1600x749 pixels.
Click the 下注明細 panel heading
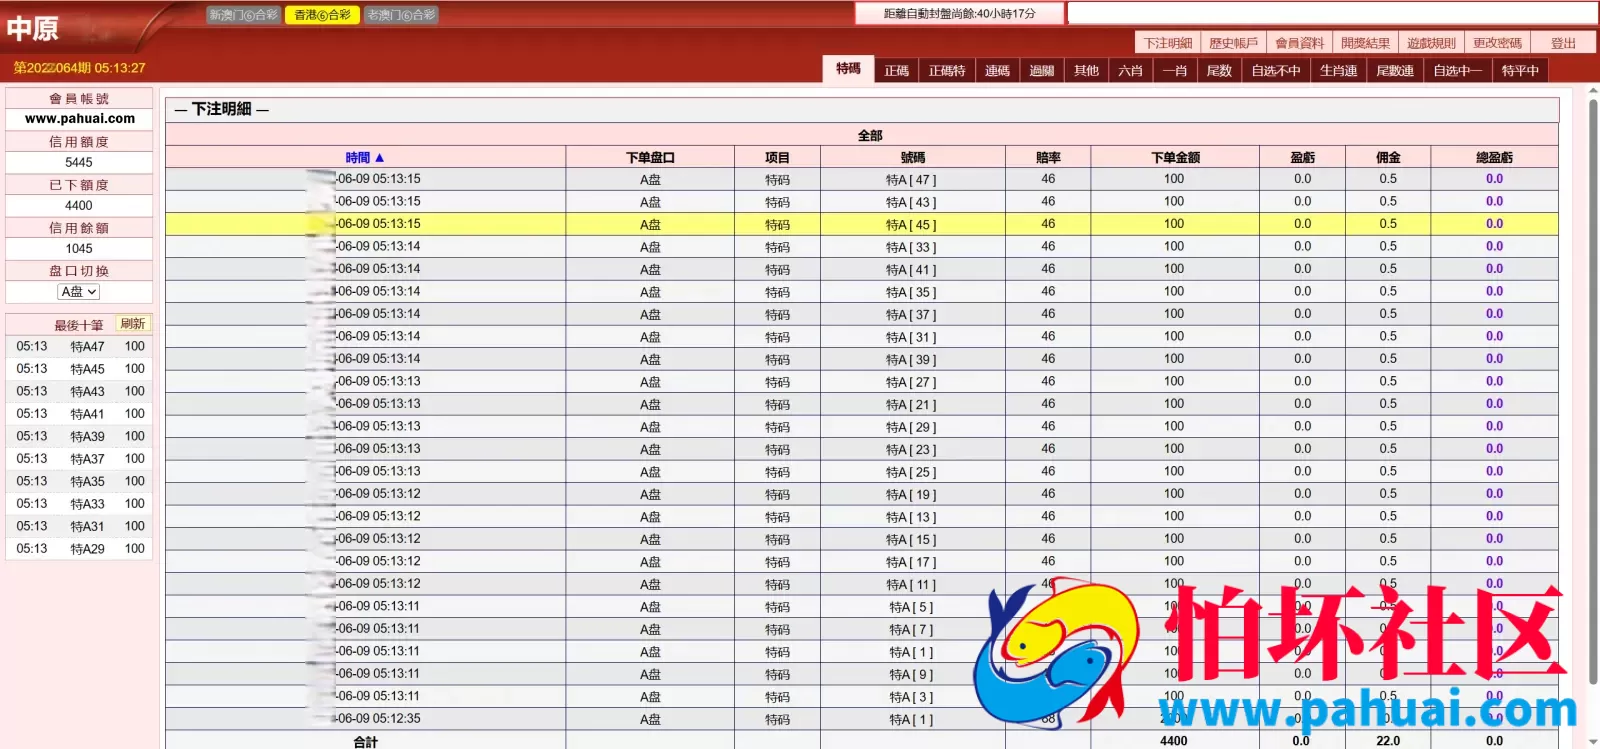point(221,109)
